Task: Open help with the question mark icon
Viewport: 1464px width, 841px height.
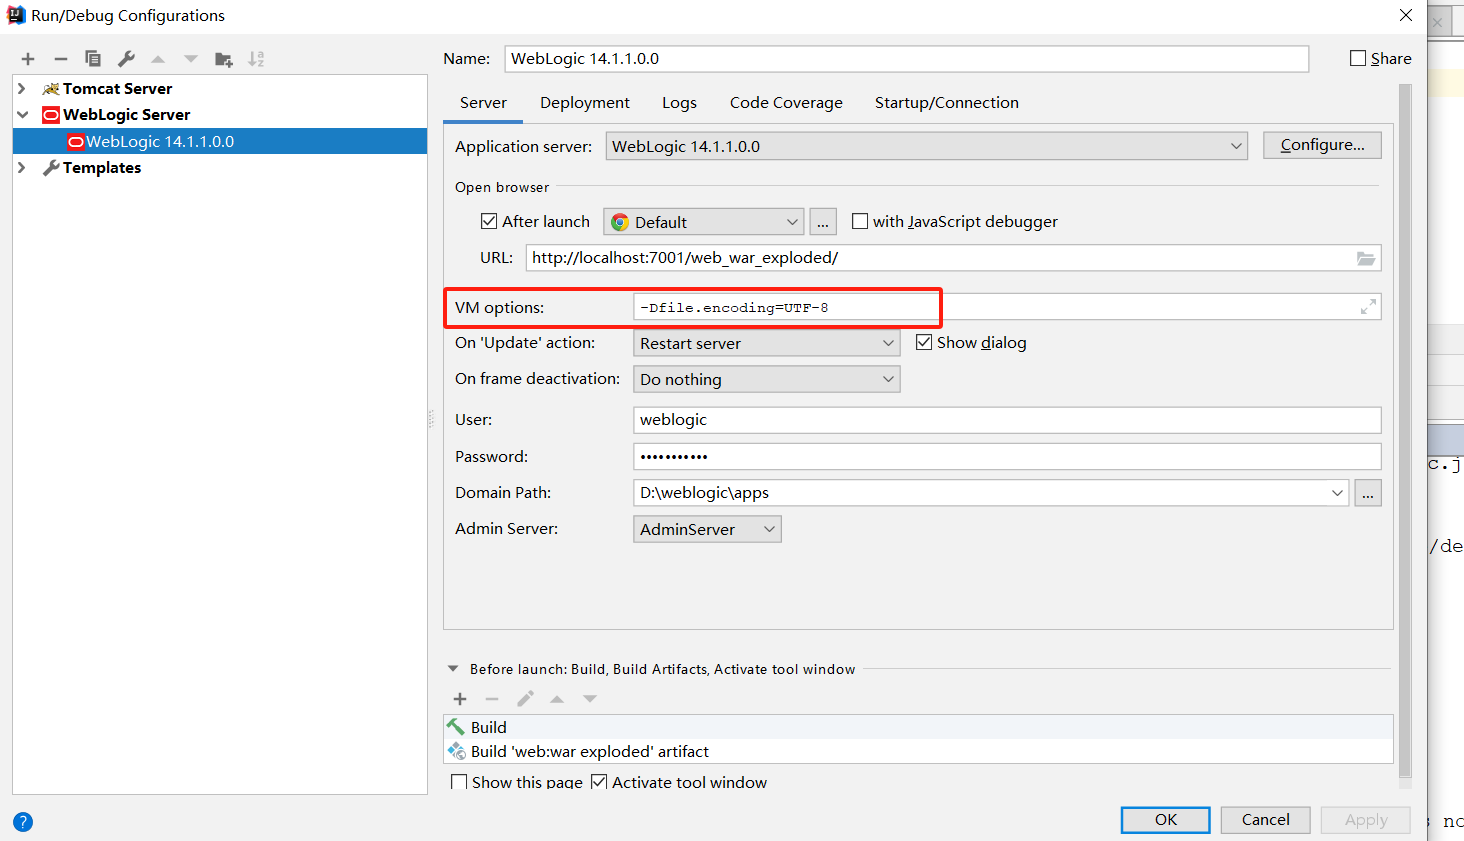Action: 22,821
